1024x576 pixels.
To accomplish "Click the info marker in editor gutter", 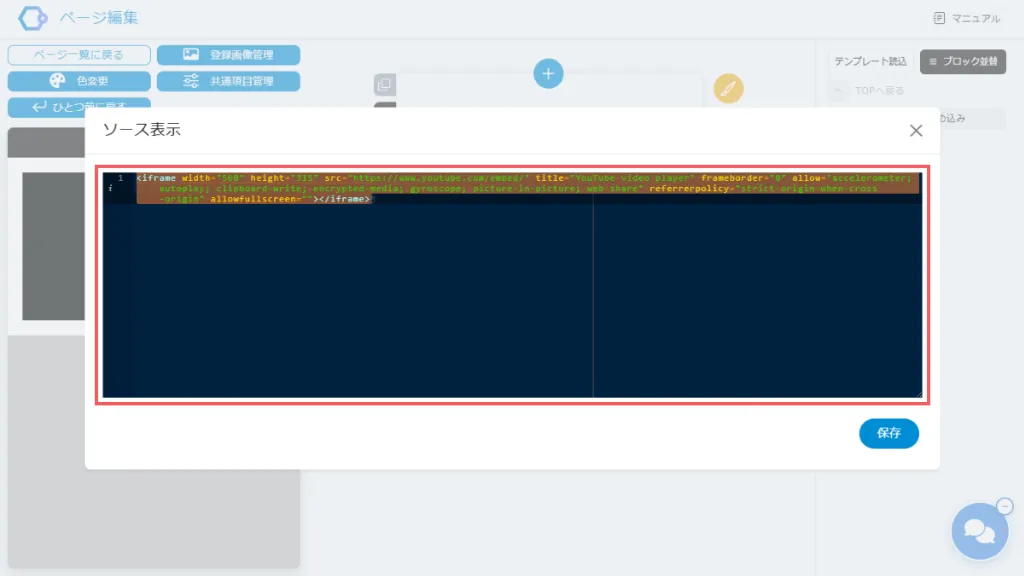I will (111, 188).
